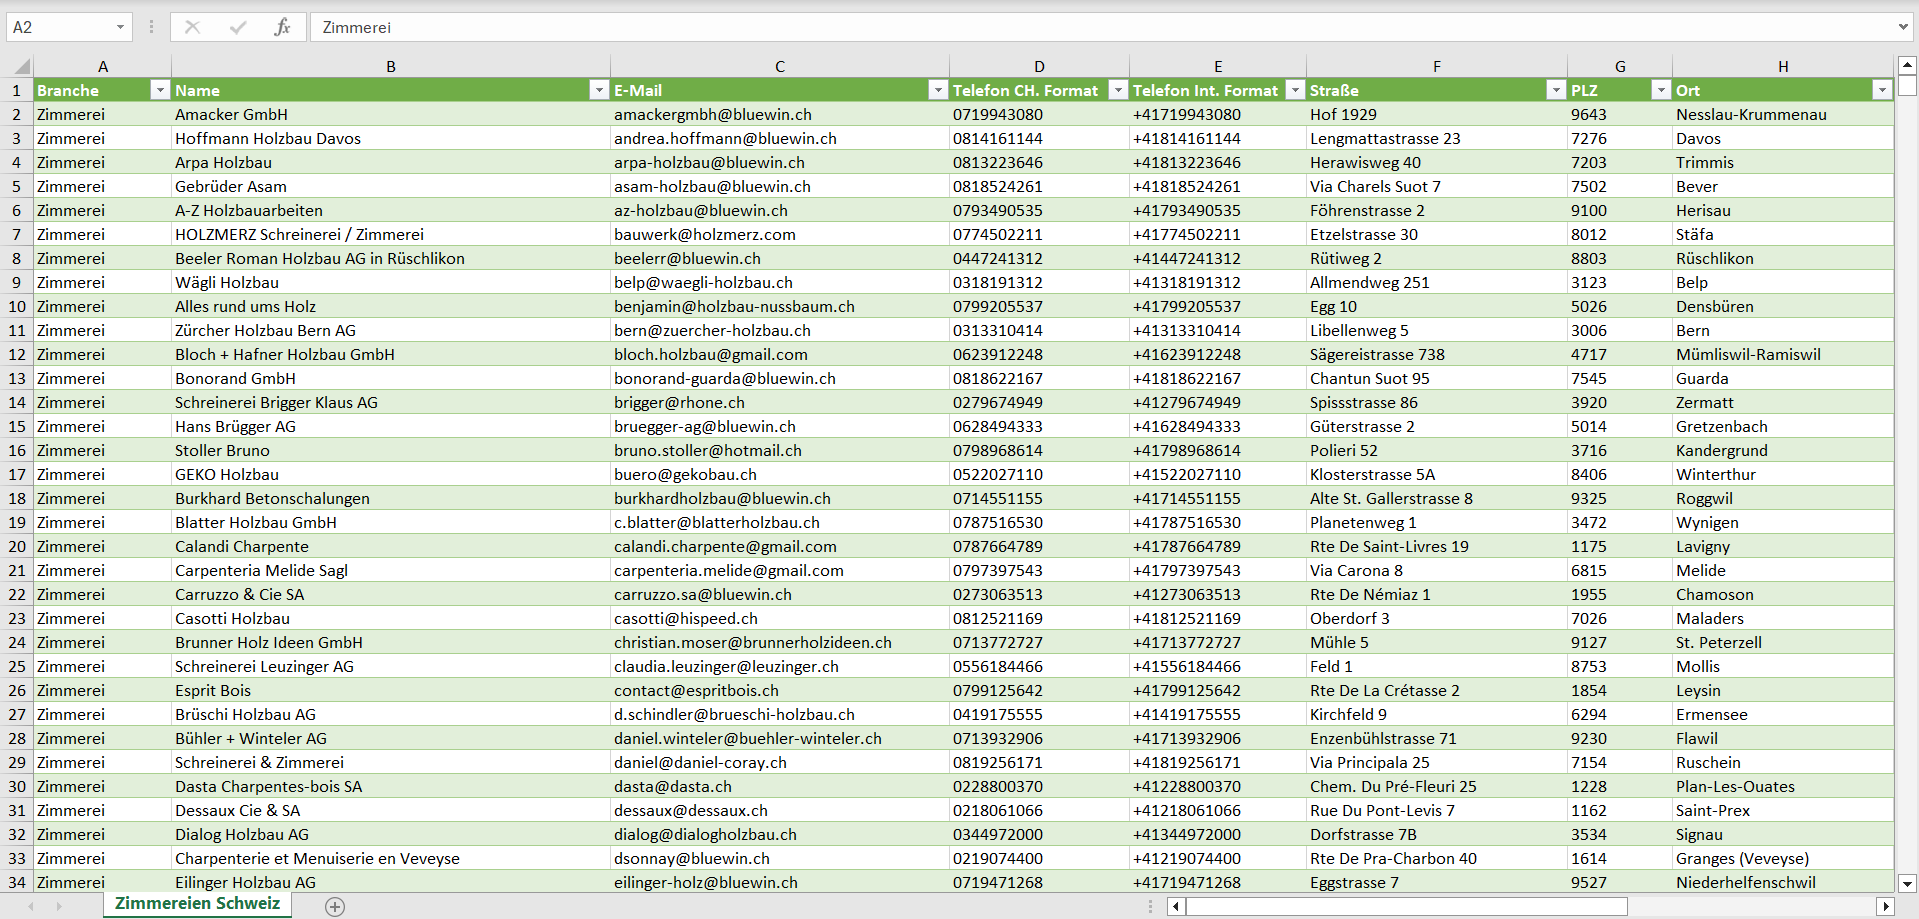Click street cell Etzelstrasse 30
Viewport: 1919px width, 919px height.
pos(1437,234)
